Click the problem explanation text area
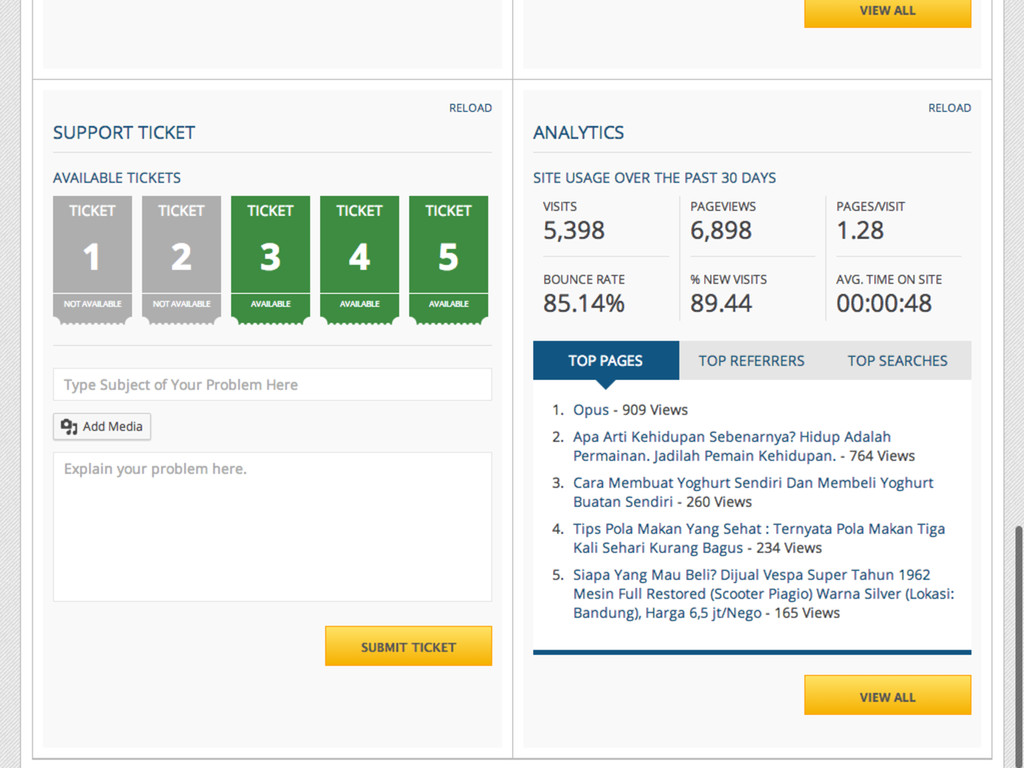Image resolution: width=1024 pixels, height=768 pixels. coord(272,527)
